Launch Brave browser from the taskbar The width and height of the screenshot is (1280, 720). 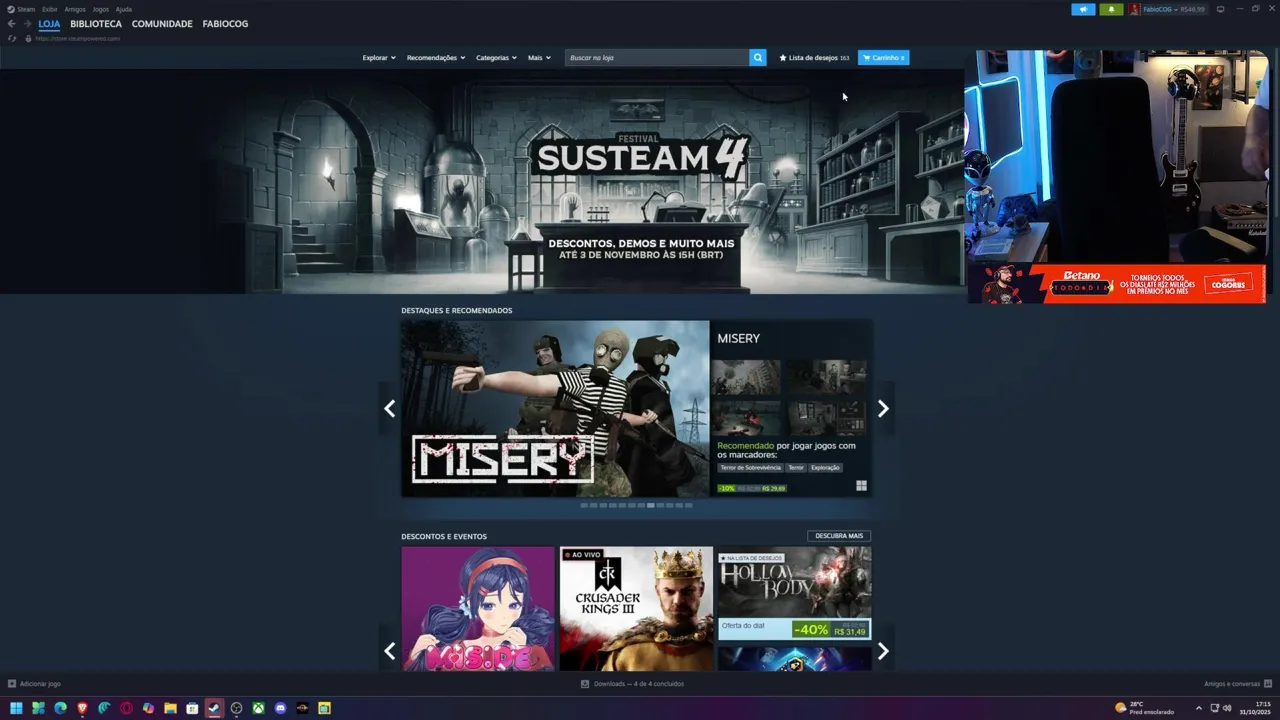coord(82,708)
